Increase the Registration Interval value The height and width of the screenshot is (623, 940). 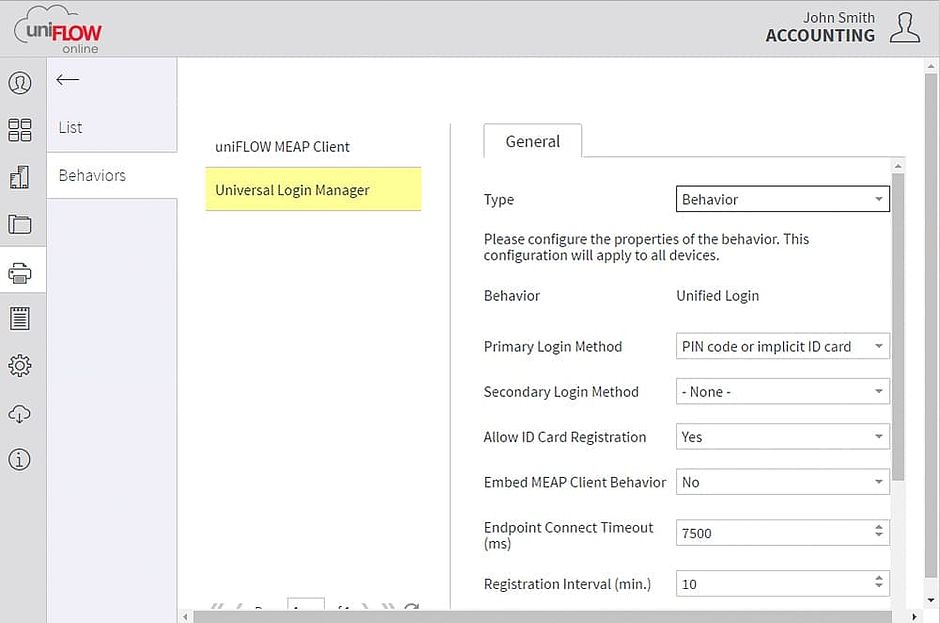pos(879,577)
